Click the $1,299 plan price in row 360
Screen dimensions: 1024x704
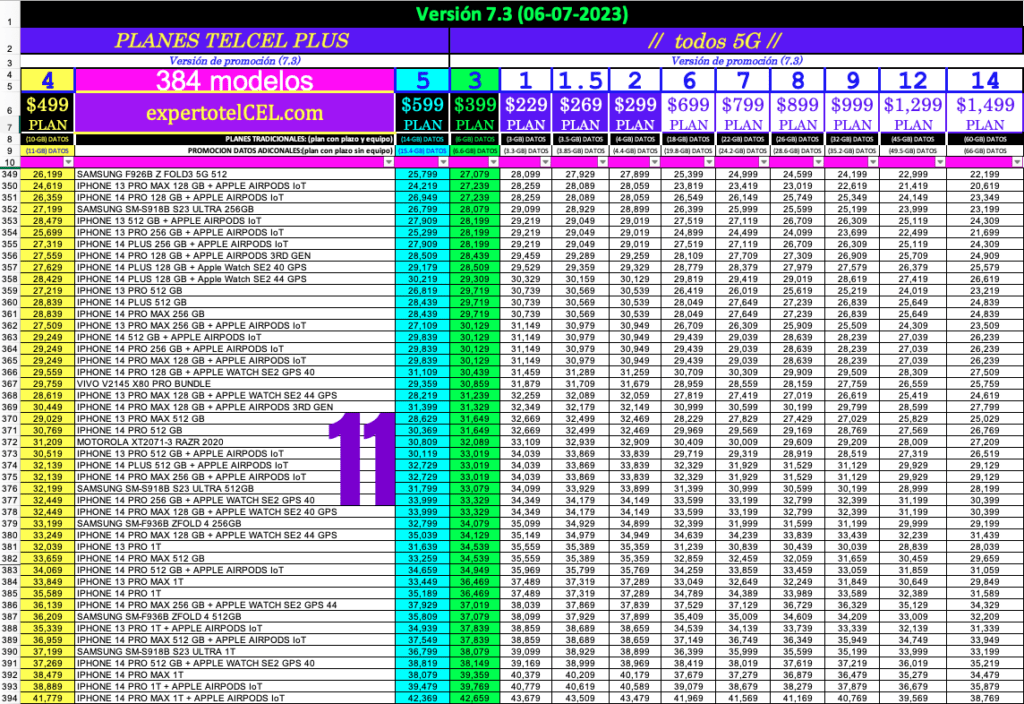913,302
